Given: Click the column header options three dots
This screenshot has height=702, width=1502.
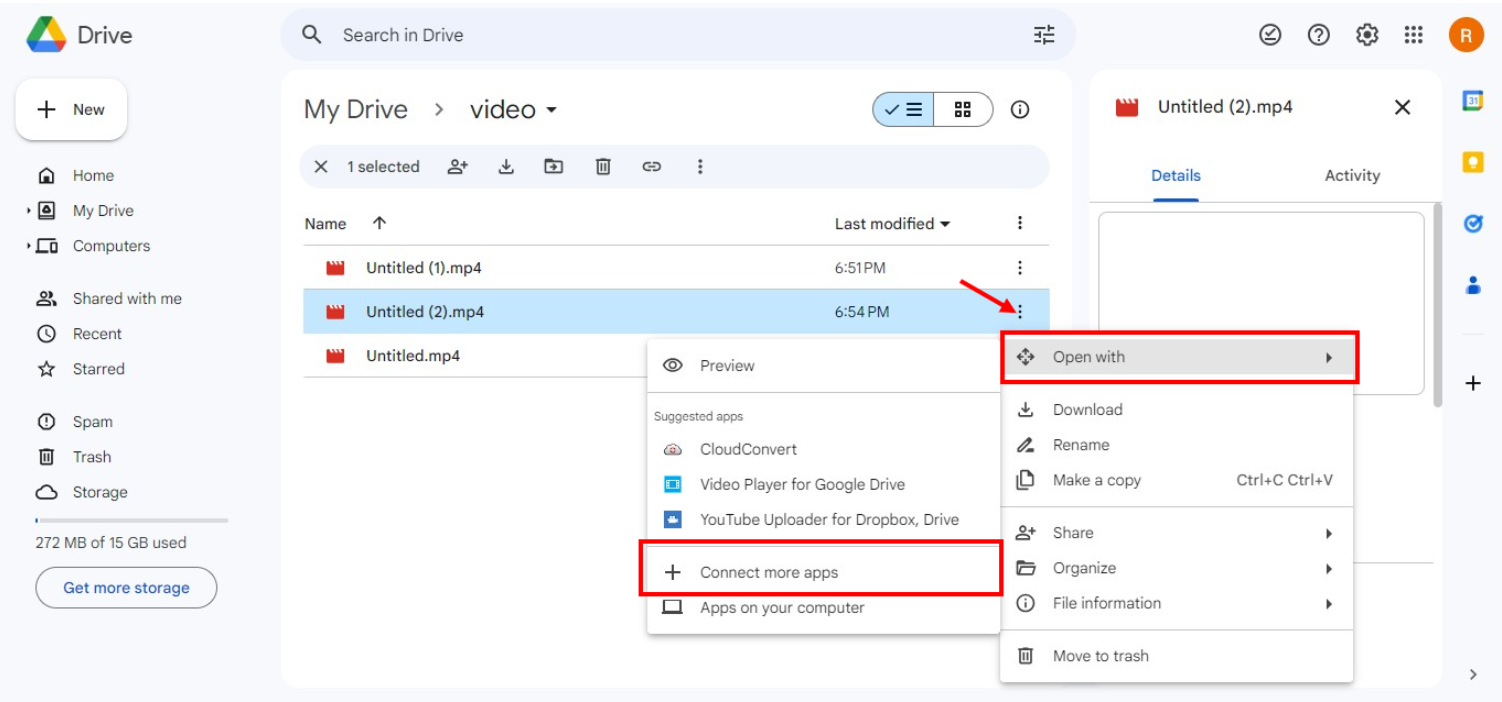Looking at the screenshot, I should point(1020,223).
